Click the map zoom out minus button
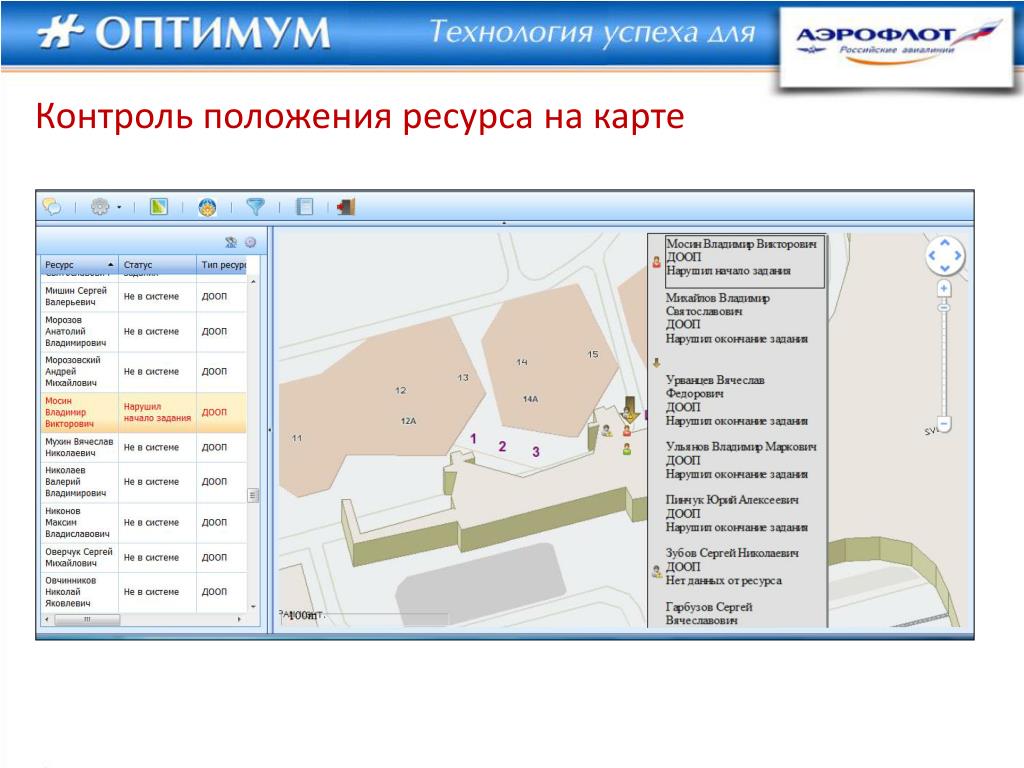Screen dimensions: 1024x768 [x=943, y=424]
